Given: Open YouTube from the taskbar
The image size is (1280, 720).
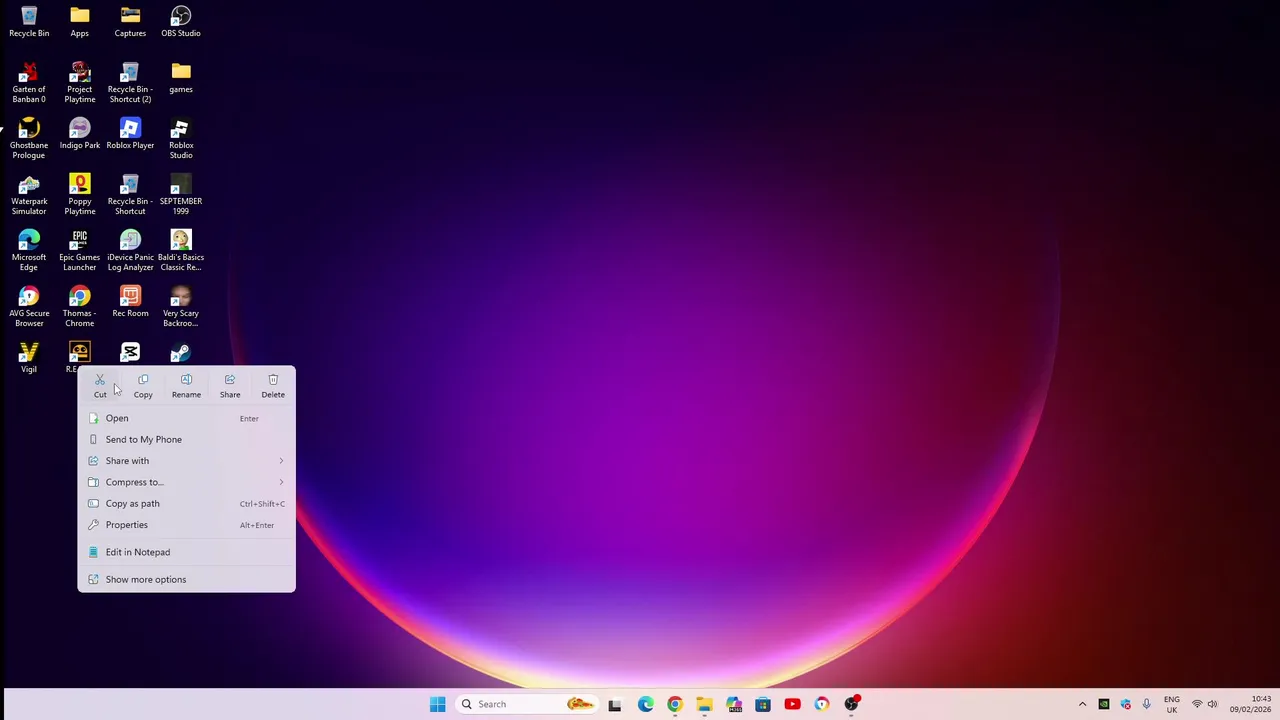Looking at the screenshot, I should click(792, 704).
